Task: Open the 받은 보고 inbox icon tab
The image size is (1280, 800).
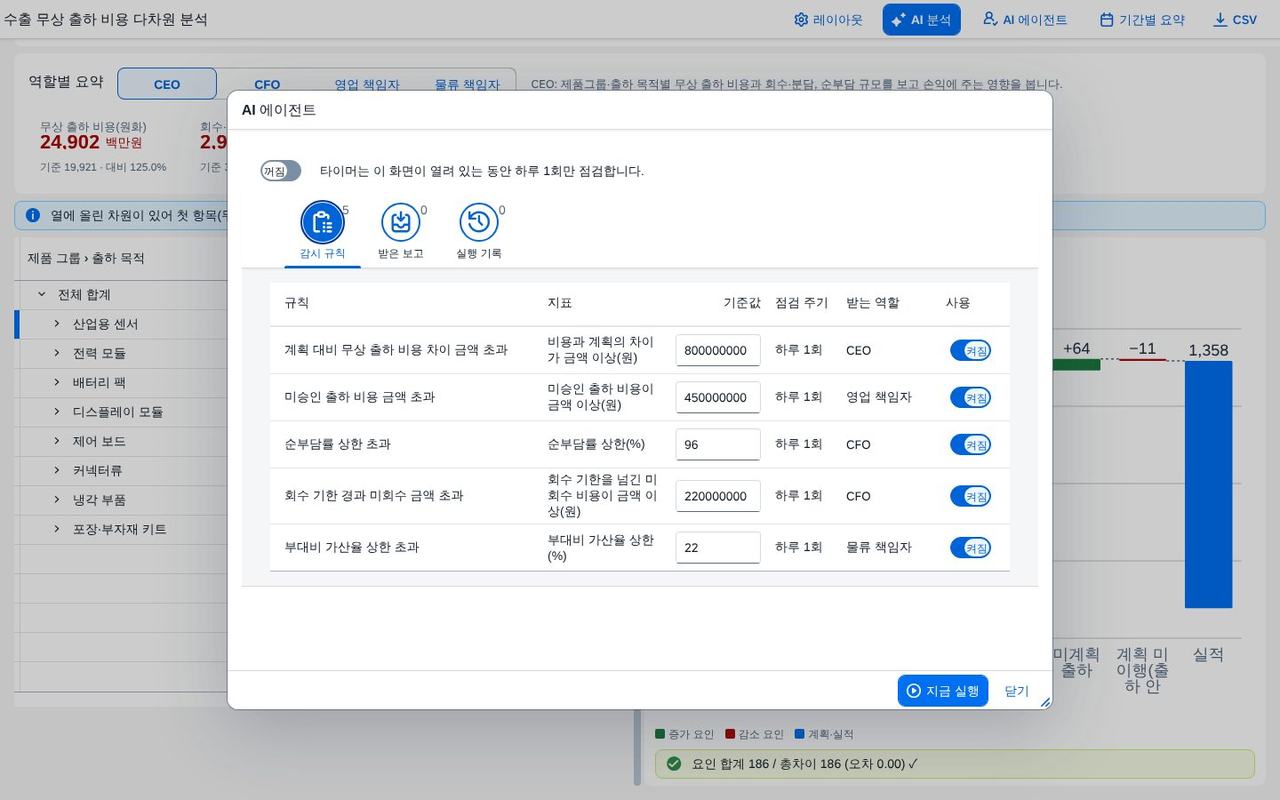Action: (400, 222)
